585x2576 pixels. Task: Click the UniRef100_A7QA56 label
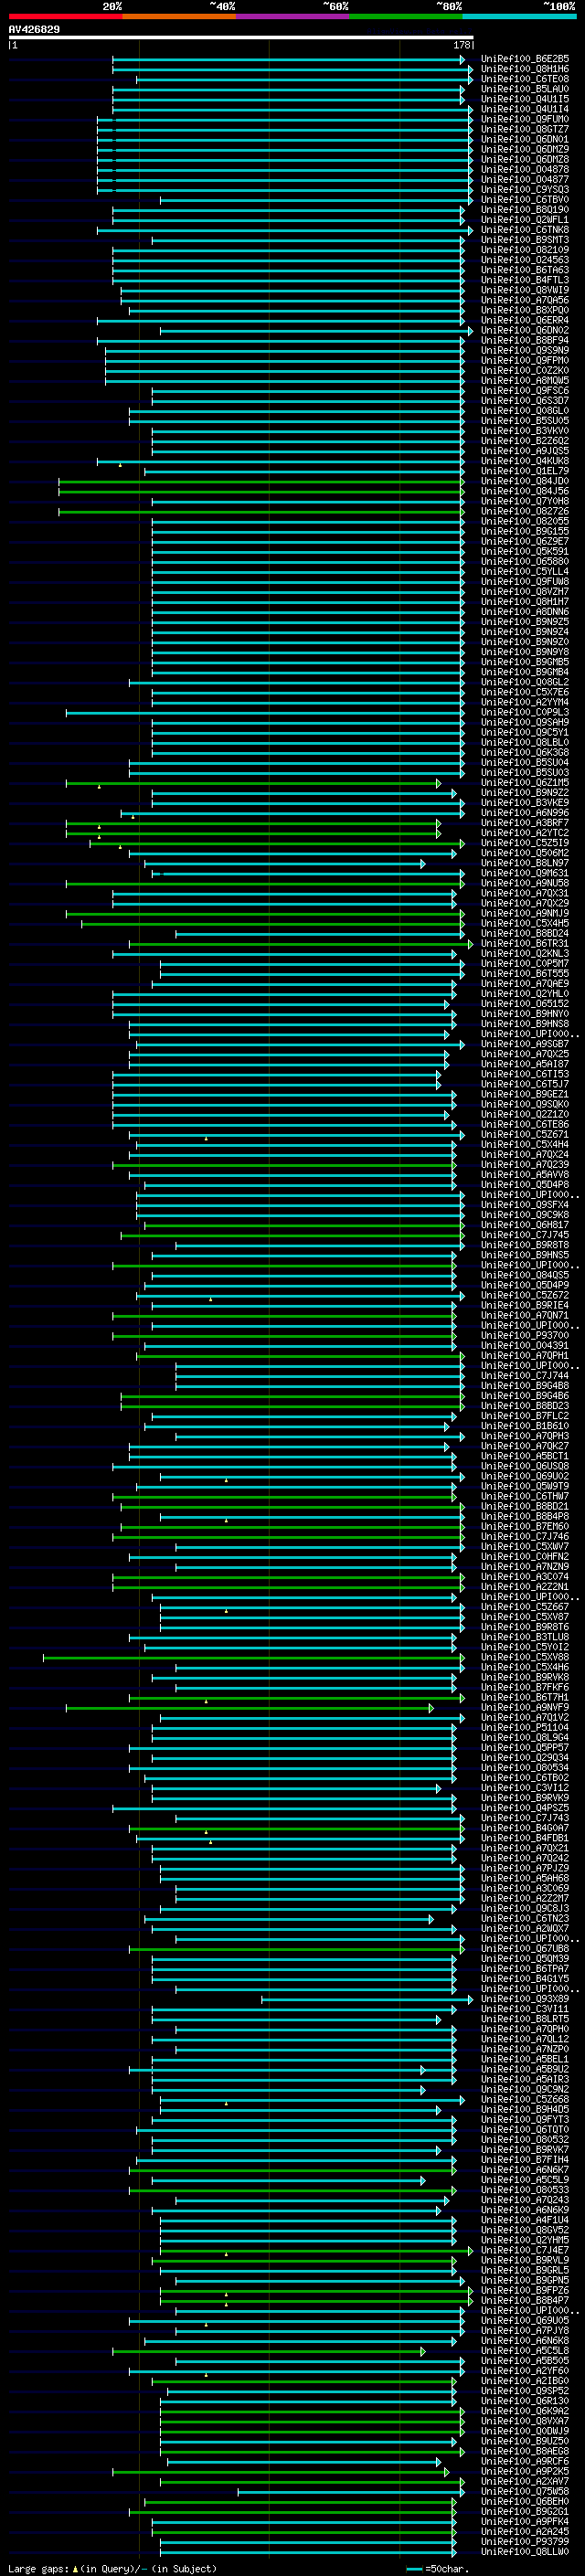point(525,300)
